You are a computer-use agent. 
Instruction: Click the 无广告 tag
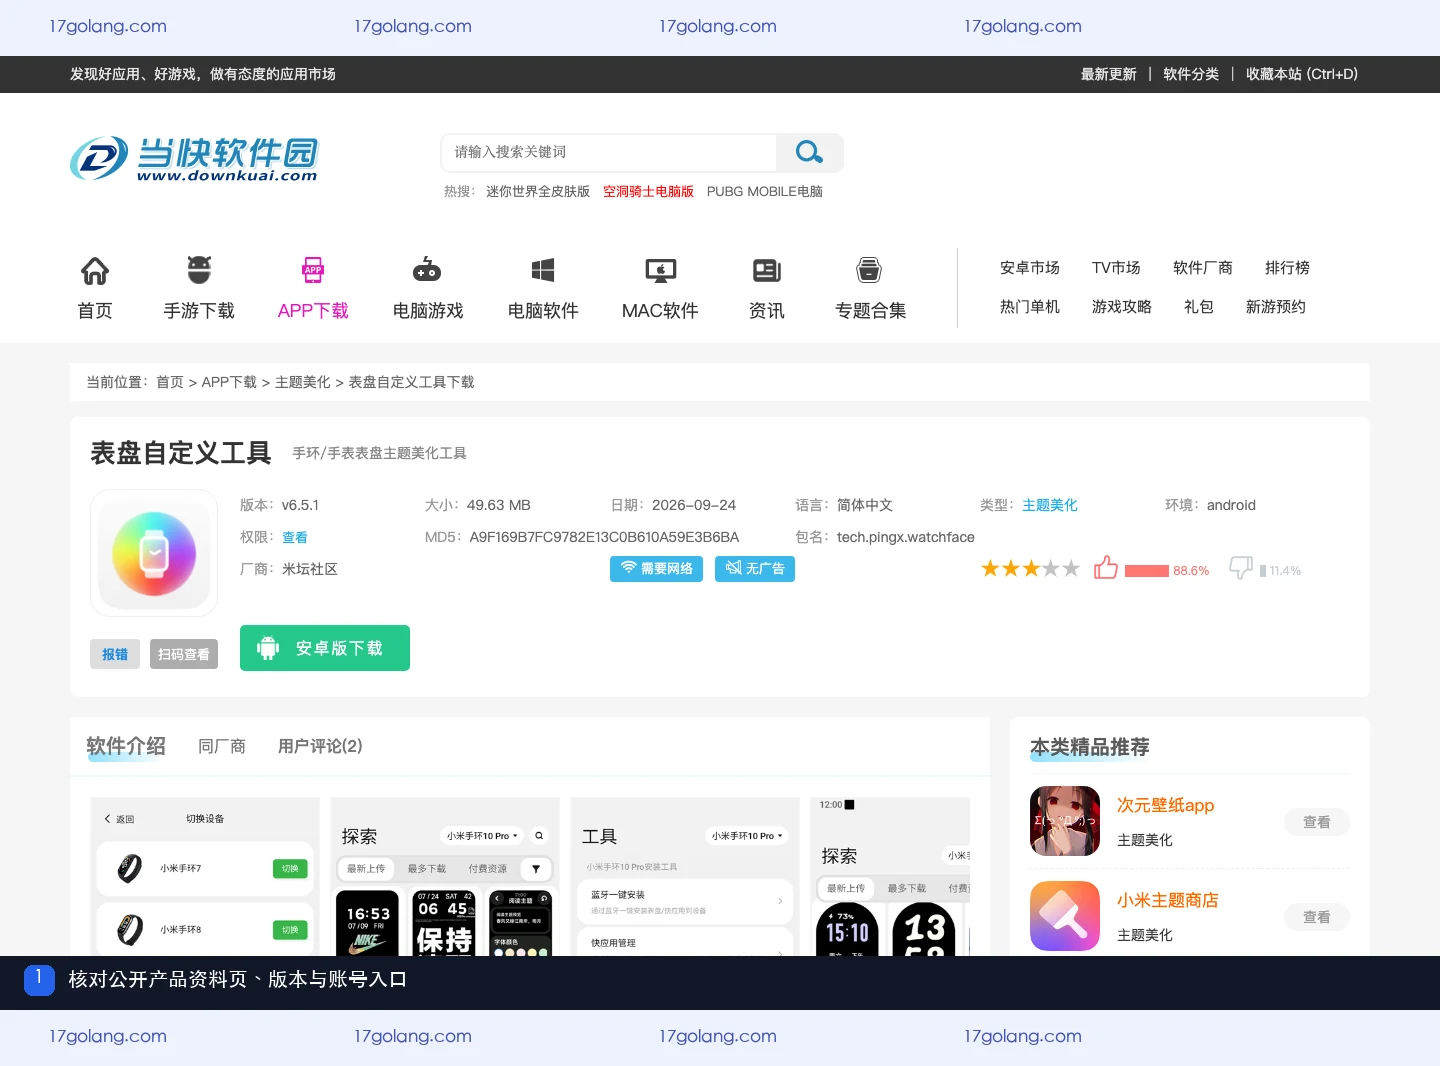(x=755, y=569)
